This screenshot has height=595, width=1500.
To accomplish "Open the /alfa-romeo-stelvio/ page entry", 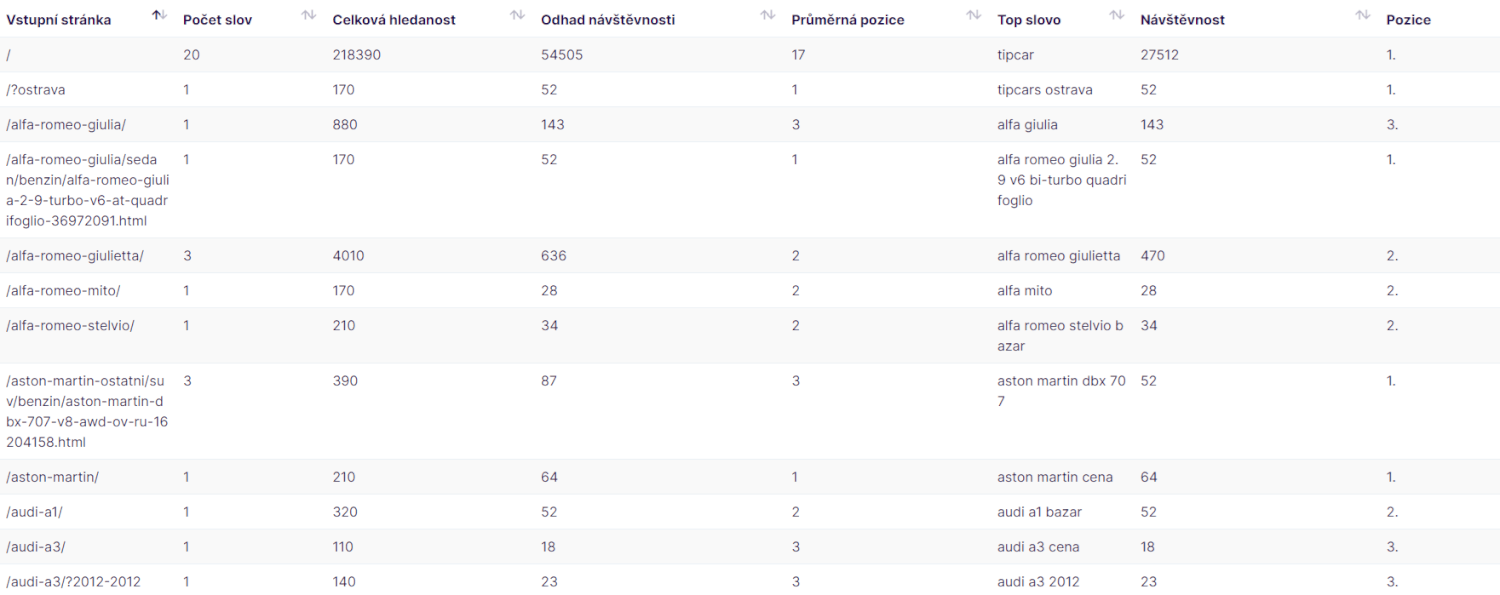I will pyautogui.click(x=70, y=326).
